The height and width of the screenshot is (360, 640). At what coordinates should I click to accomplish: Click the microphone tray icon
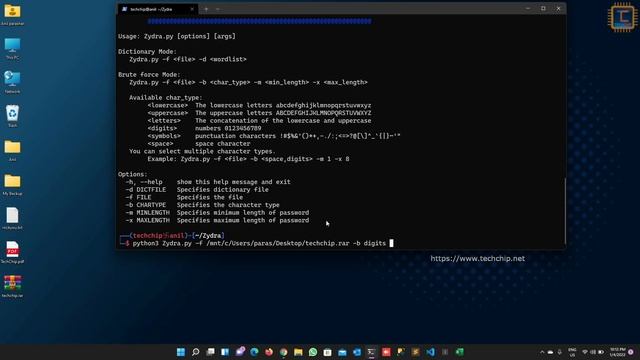pos(560,352)
